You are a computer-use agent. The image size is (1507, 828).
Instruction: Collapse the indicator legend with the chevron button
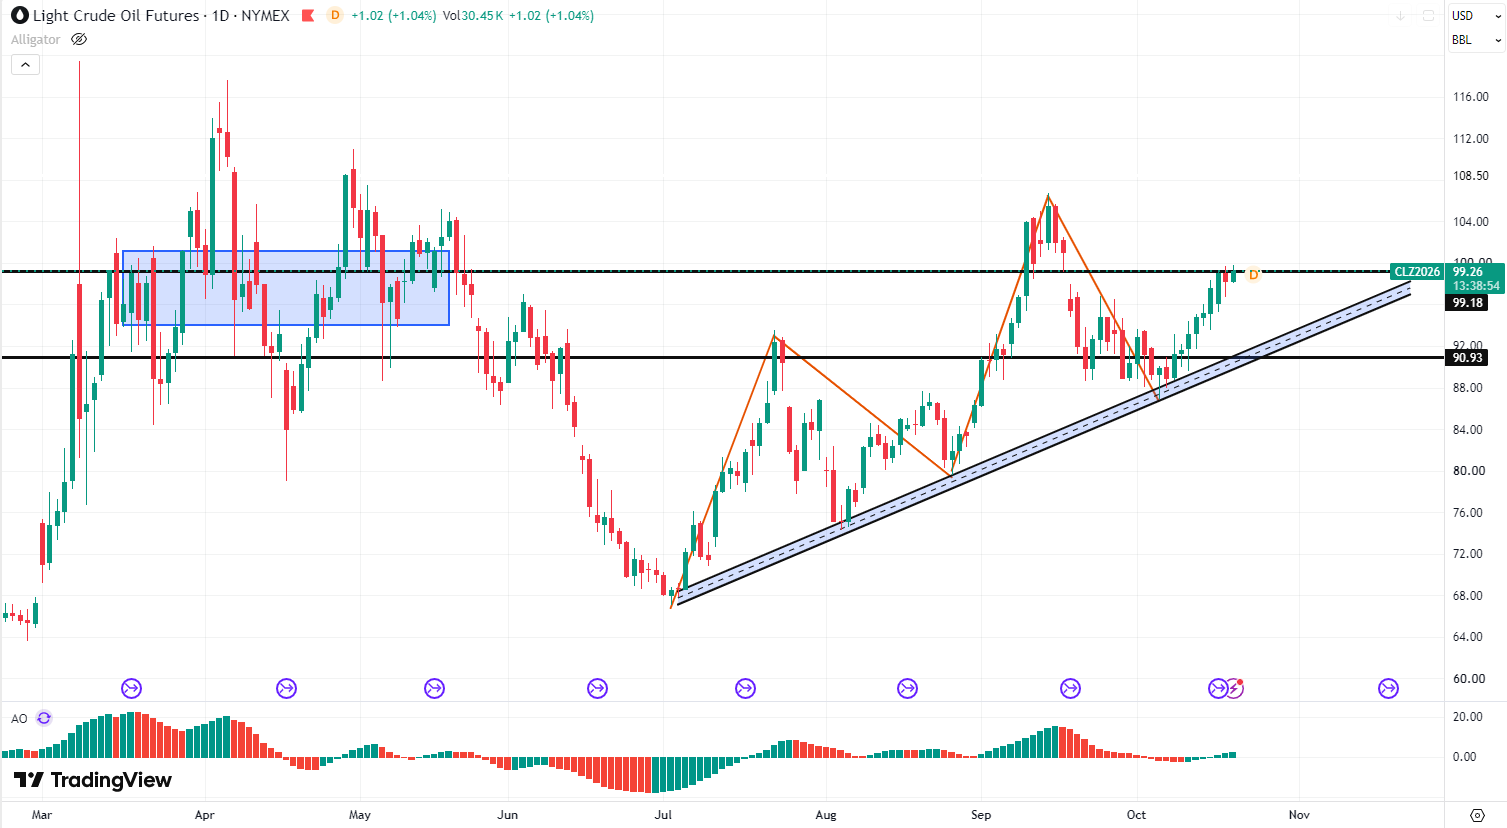(25, 65)
